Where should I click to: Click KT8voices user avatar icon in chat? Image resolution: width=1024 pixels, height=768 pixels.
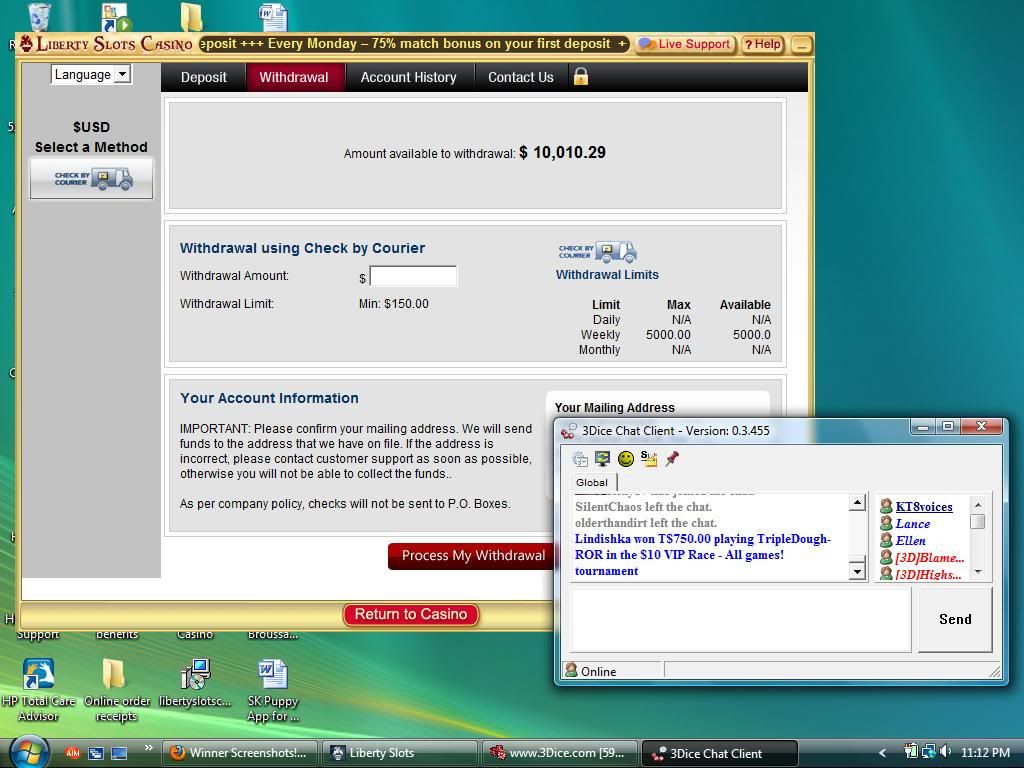pyautogui.click(x=886, y=506)
